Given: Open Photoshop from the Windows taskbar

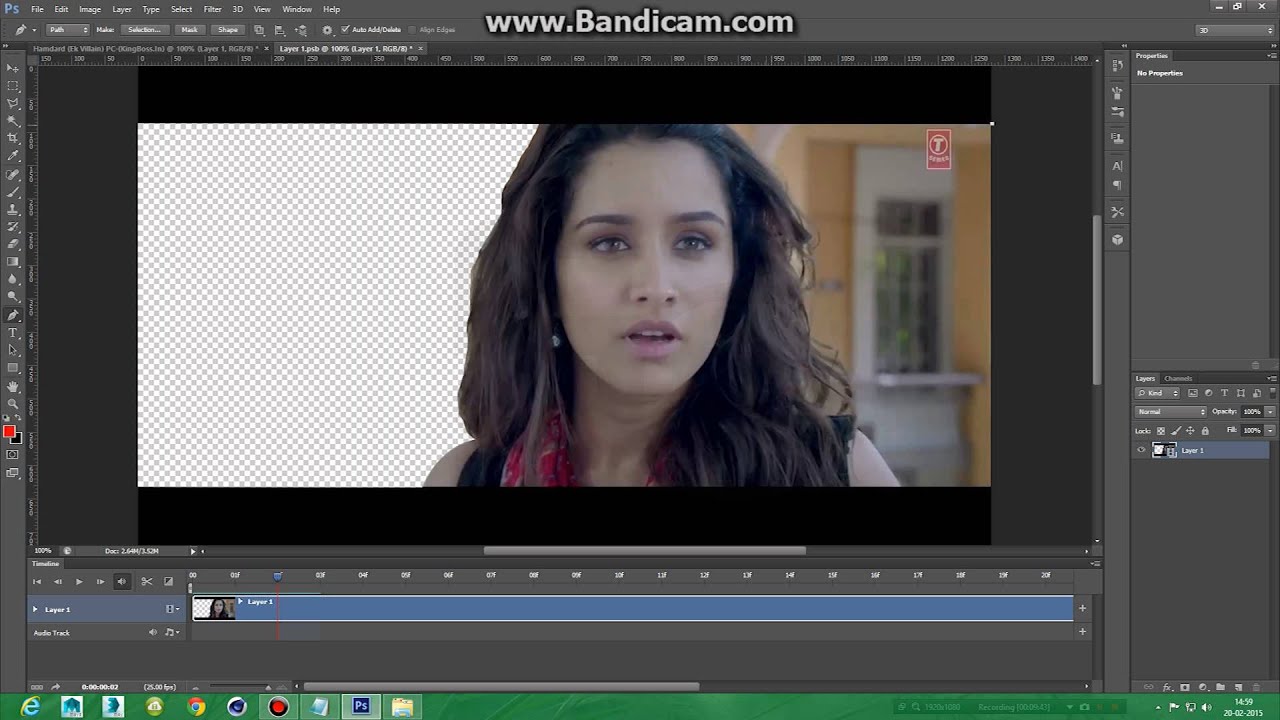Looking at the screenshot, I should pos(361,707).
